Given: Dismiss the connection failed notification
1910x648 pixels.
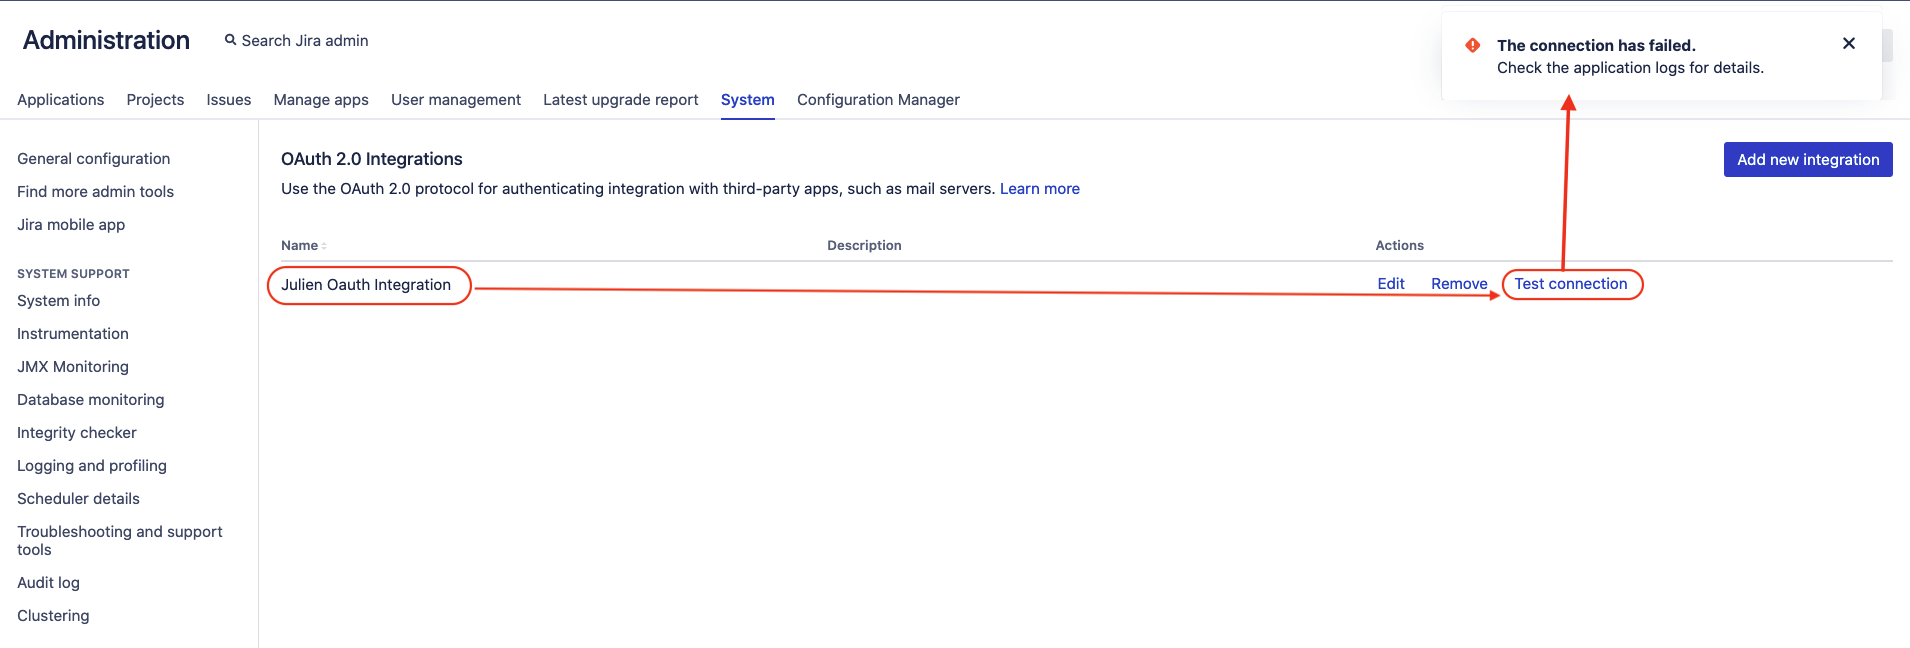Looking at the screenshot, I should point(1849,43).
